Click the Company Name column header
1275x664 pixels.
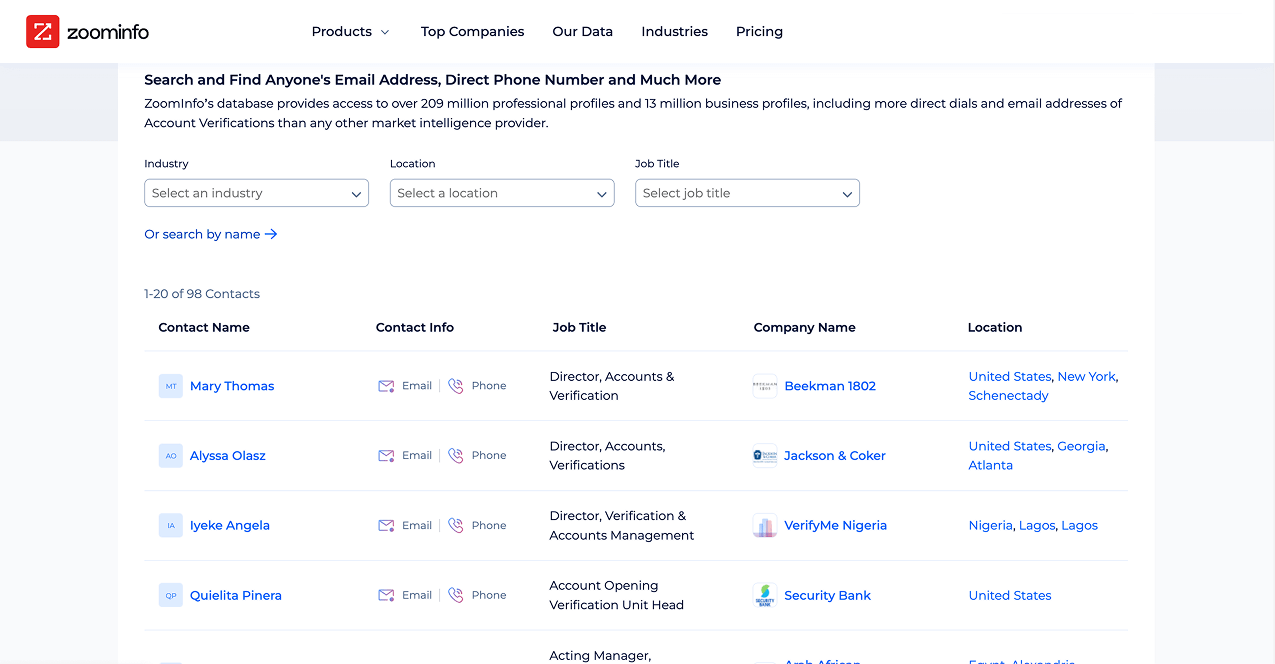(x=804, y=328)
